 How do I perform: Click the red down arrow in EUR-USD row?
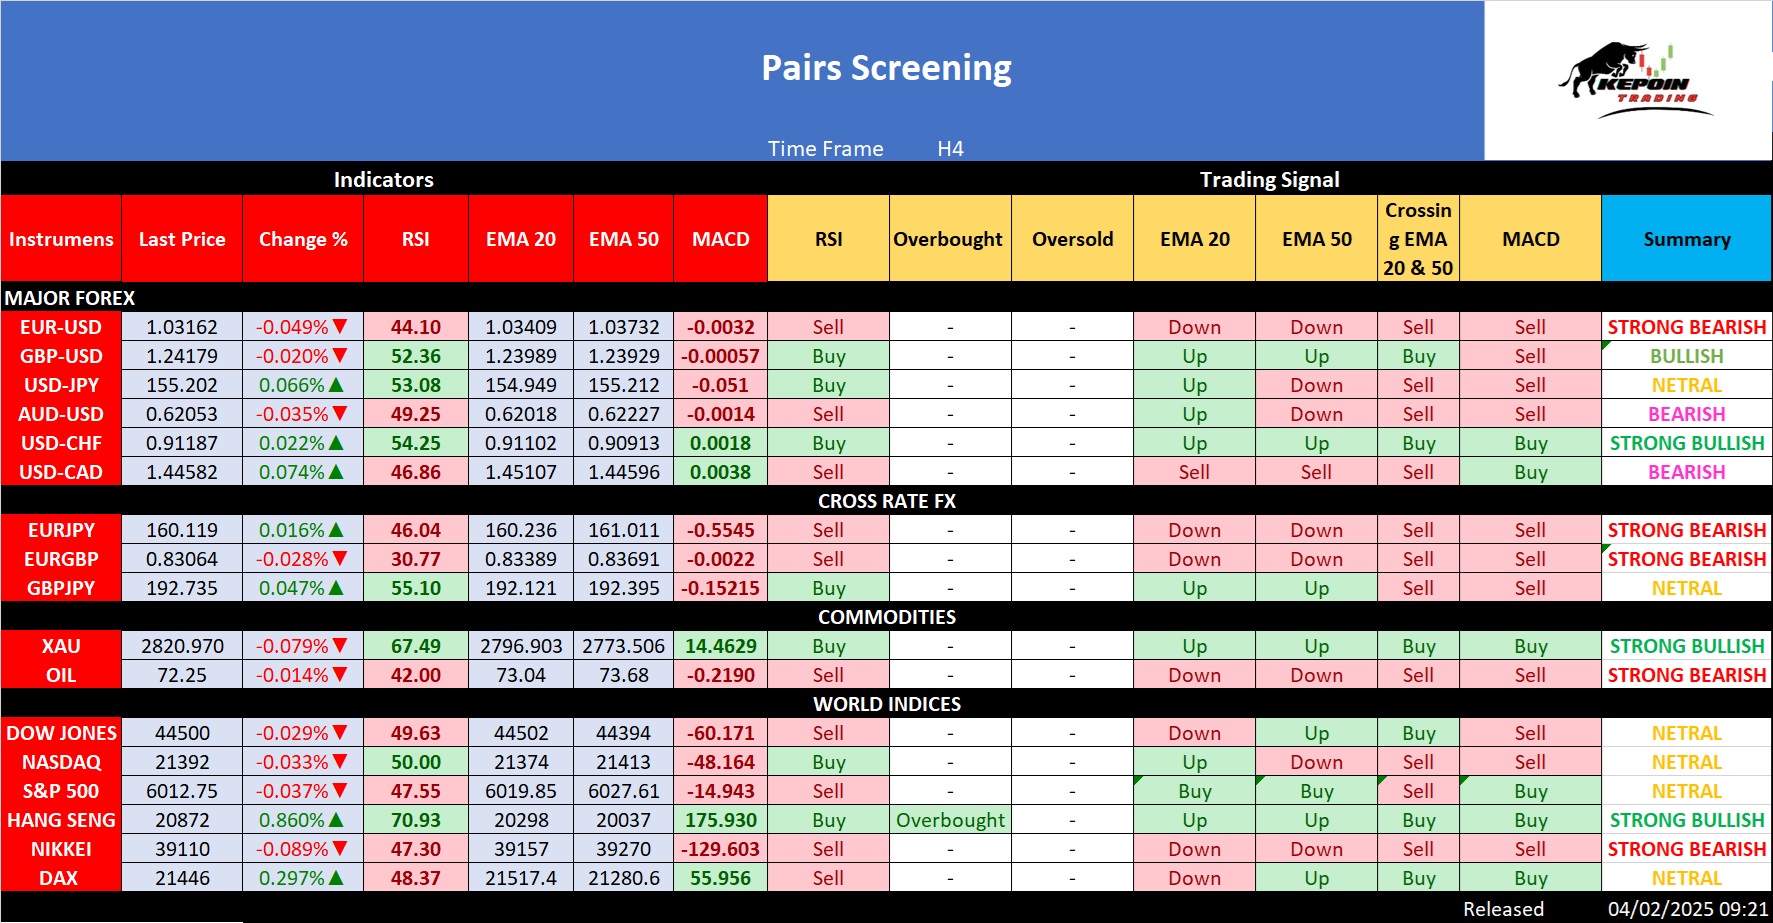pos(340,327)
